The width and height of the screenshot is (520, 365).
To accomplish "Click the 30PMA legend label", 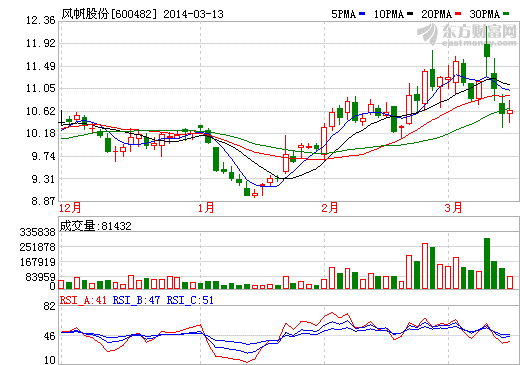I will coord(485,14).
